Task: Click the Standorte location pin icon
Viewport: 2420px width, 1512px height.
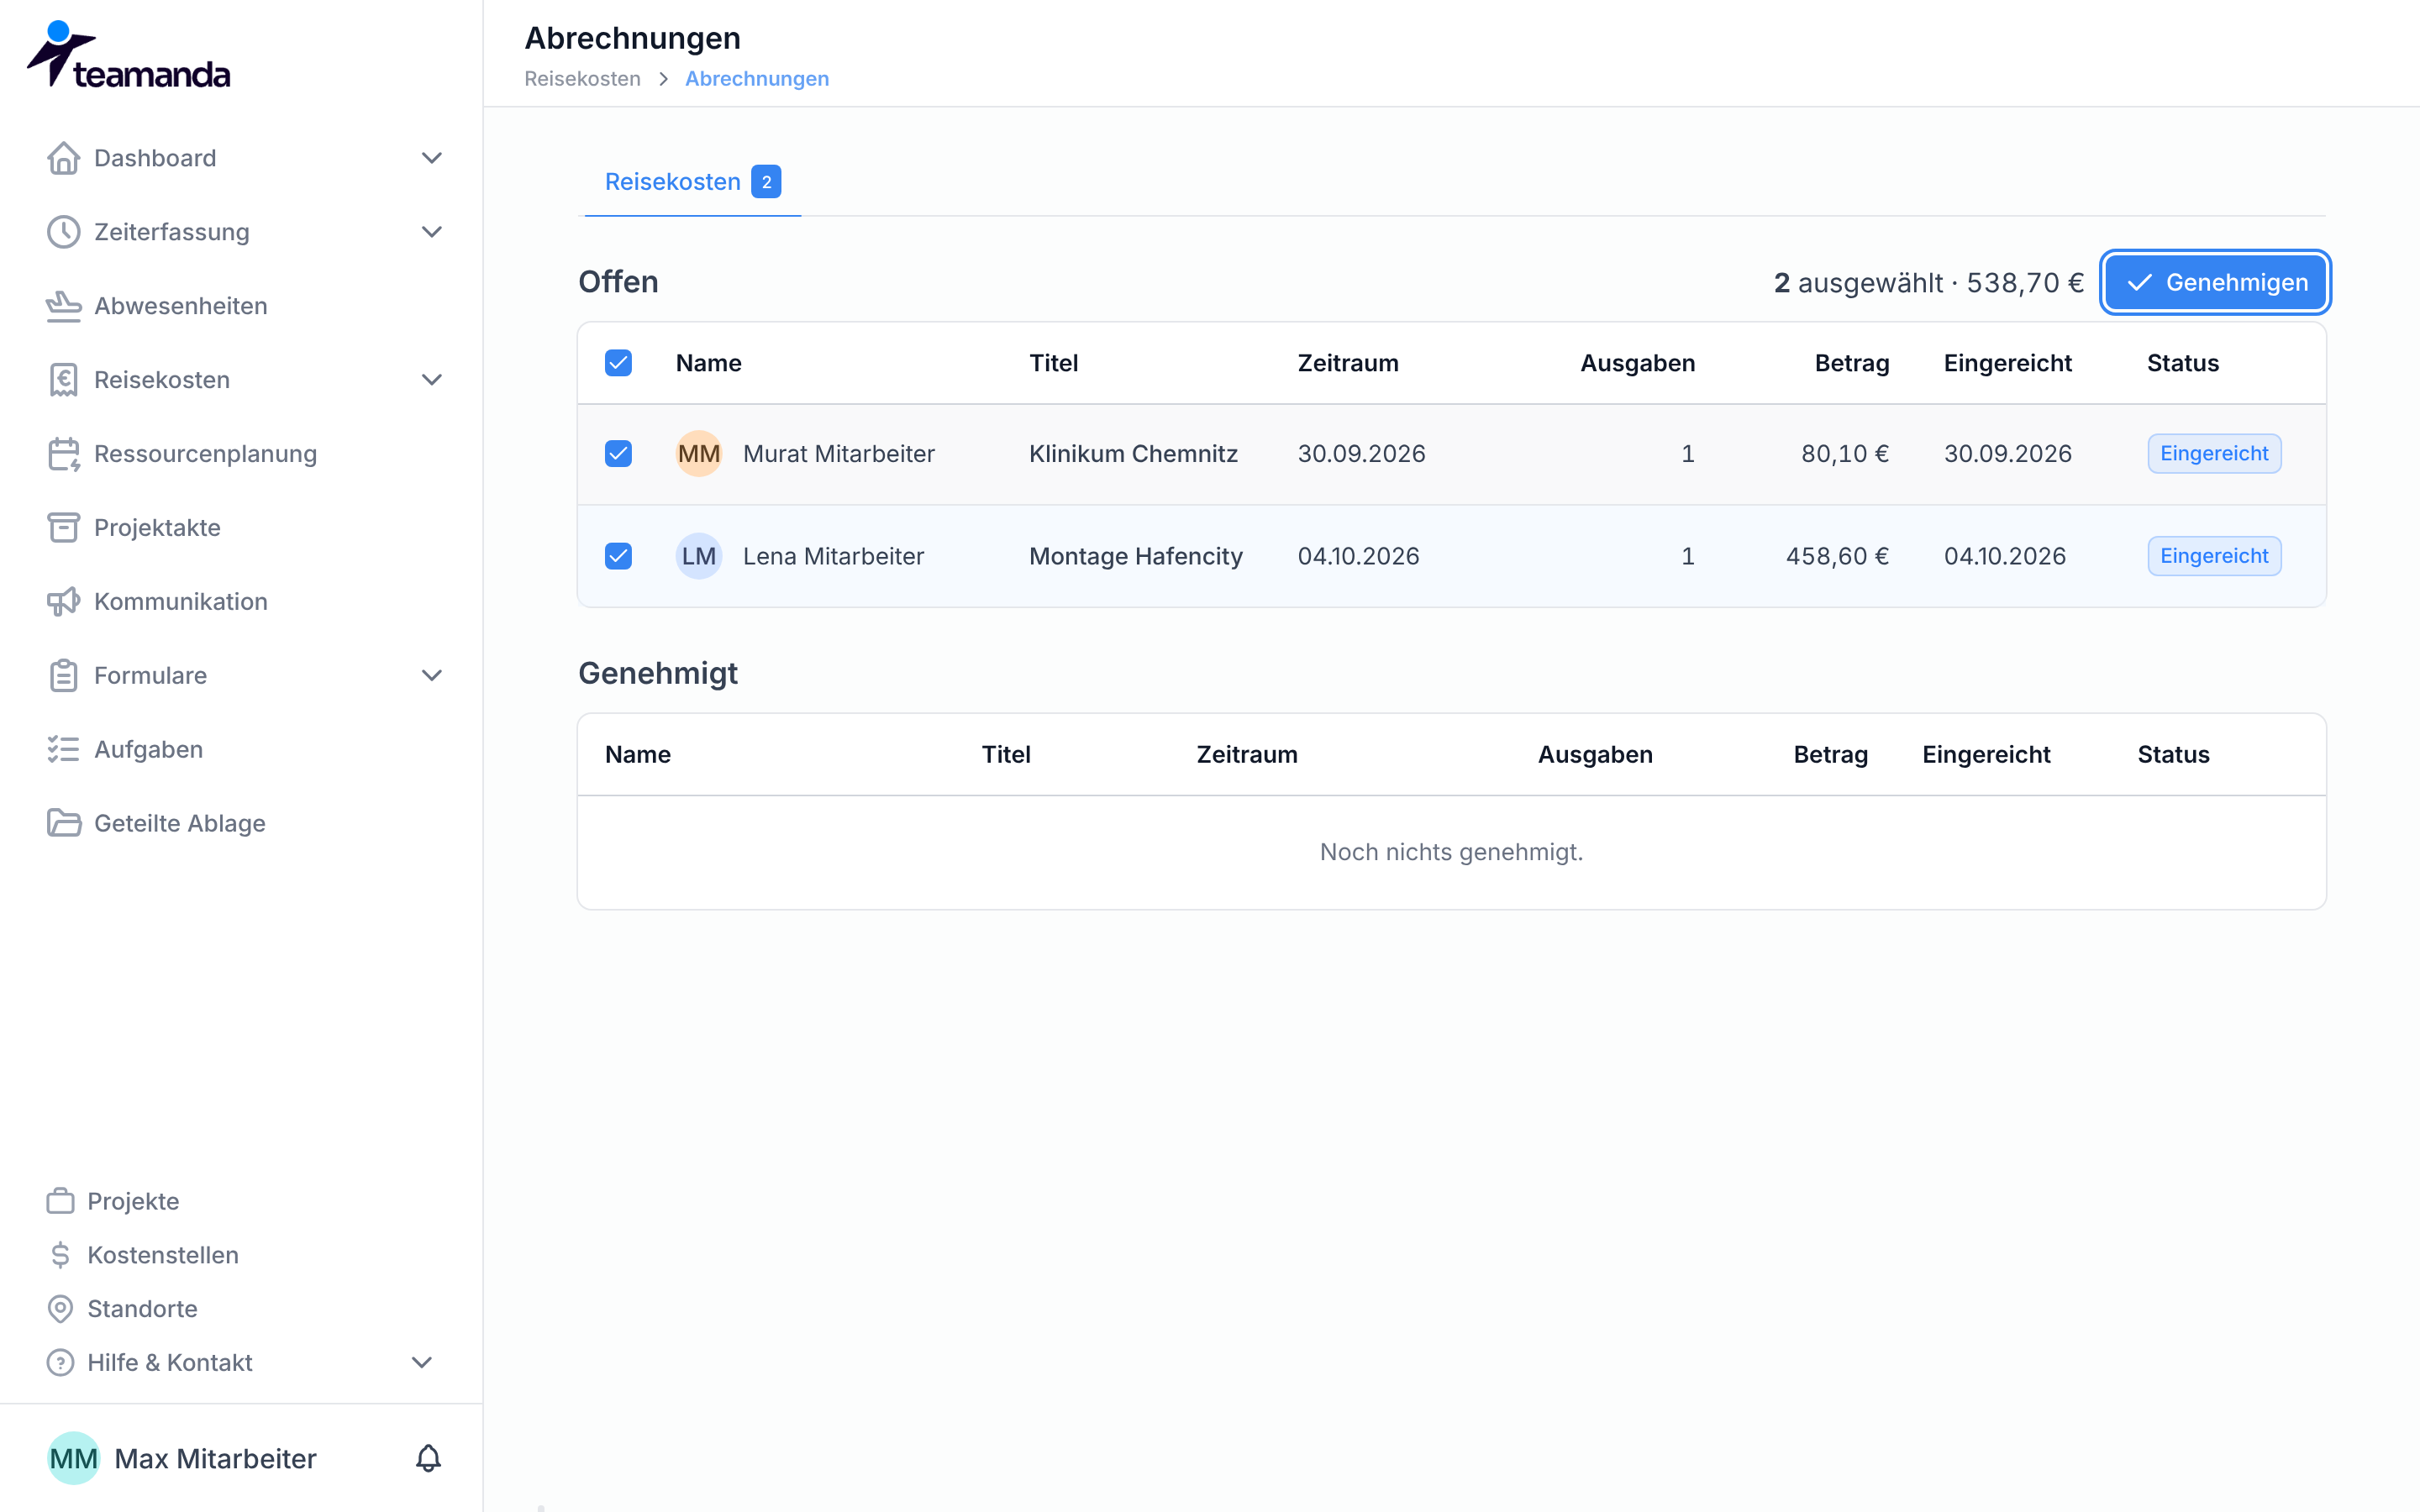Action: 60,1309
